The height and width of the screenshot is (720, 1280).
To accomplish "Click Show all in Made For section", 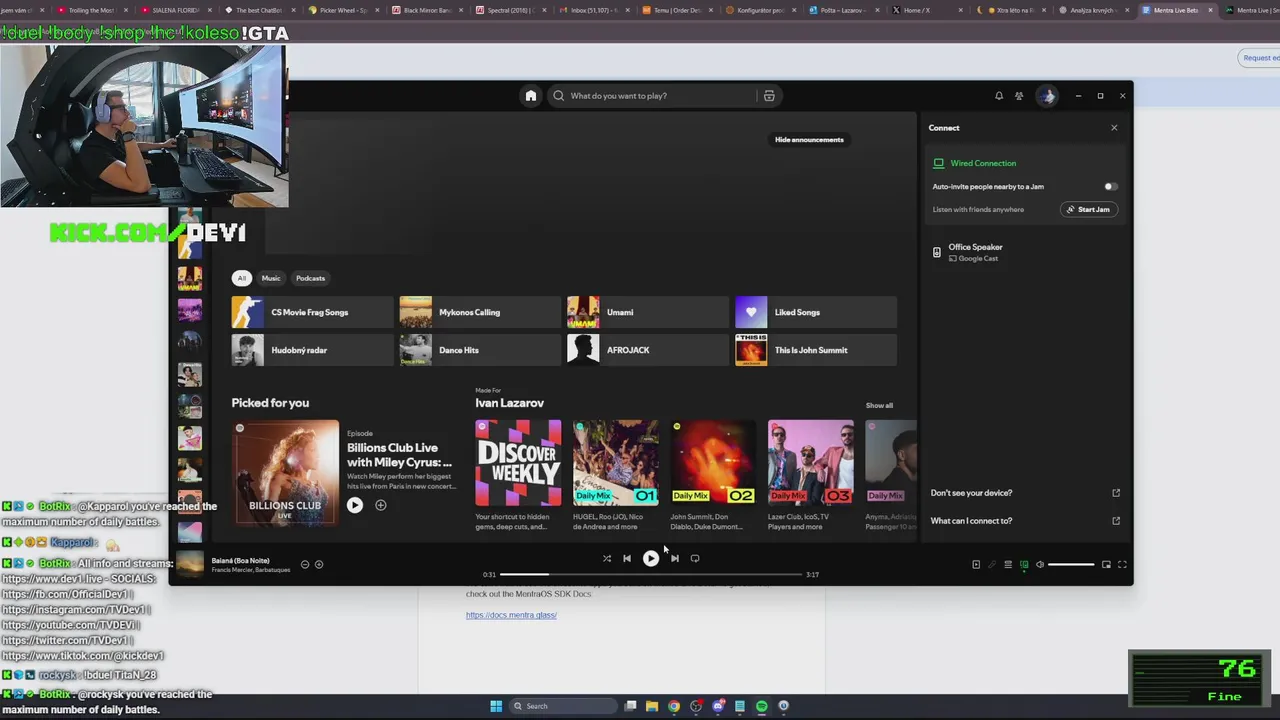I will click(x=879, y=405).
